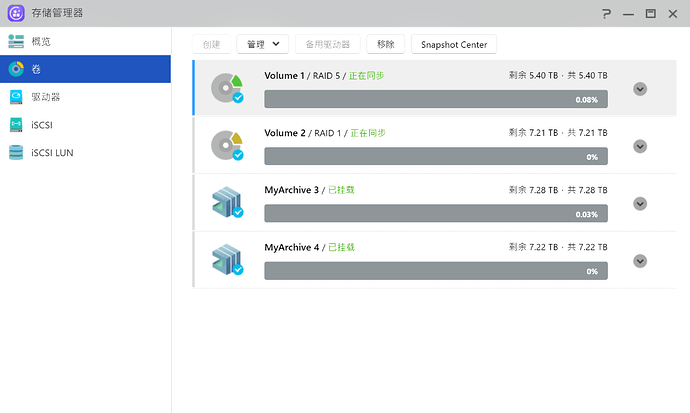Expand Volume 2 details chevron
Image resolution: width=690 pixels, height=413 pixels.
click(x=641, y=146)
